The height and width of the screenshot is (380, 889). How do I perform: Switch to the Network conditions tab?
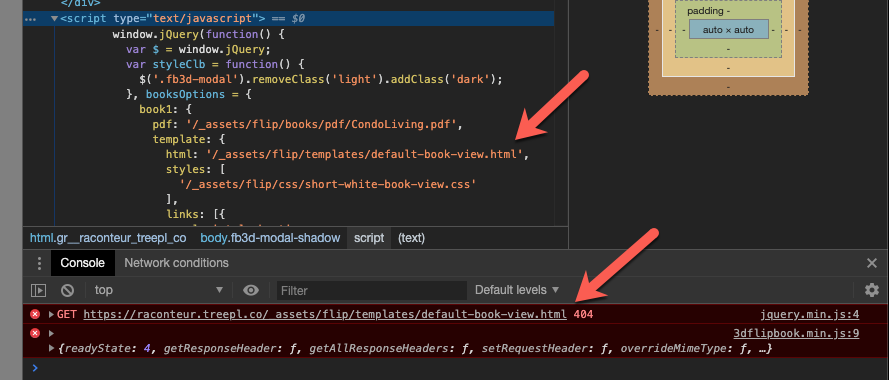tap(176, 263)
